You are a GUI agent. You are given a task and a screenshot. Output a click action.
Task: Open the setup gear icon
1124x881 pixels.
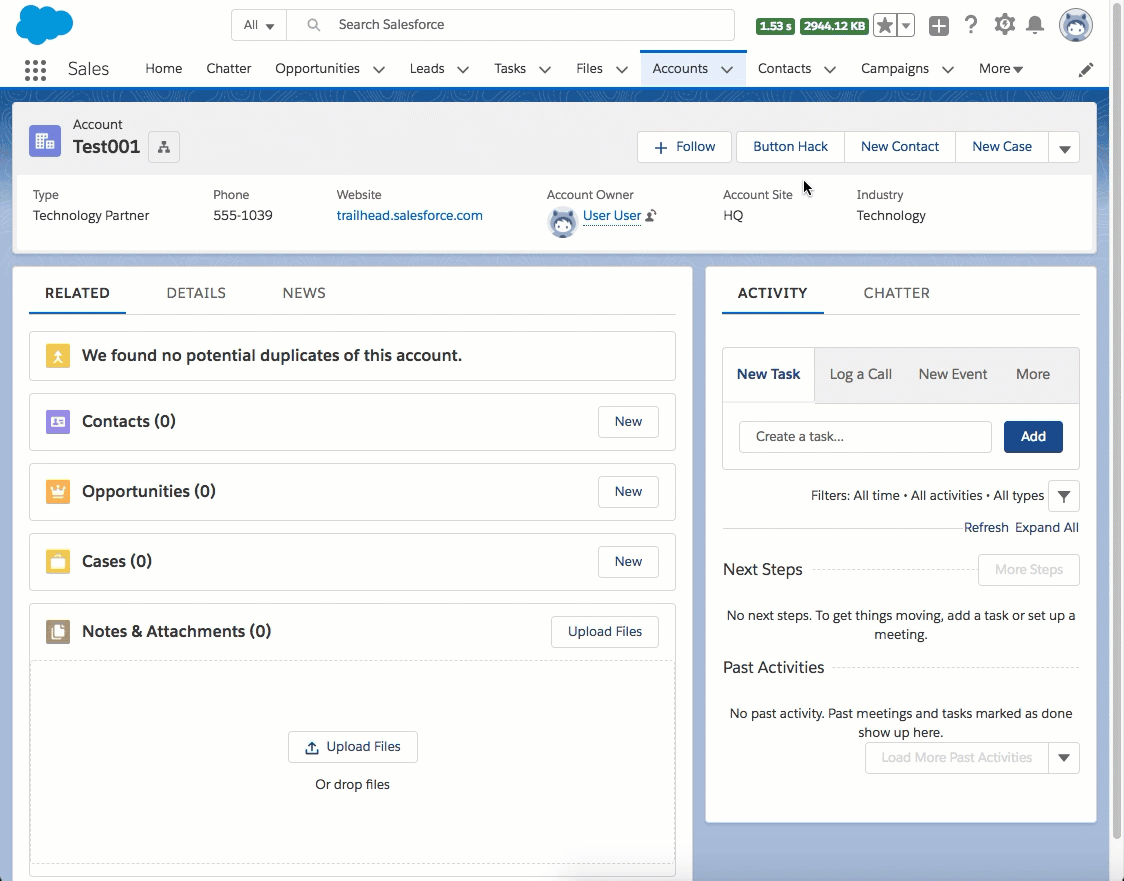(x=1004, y=24)
